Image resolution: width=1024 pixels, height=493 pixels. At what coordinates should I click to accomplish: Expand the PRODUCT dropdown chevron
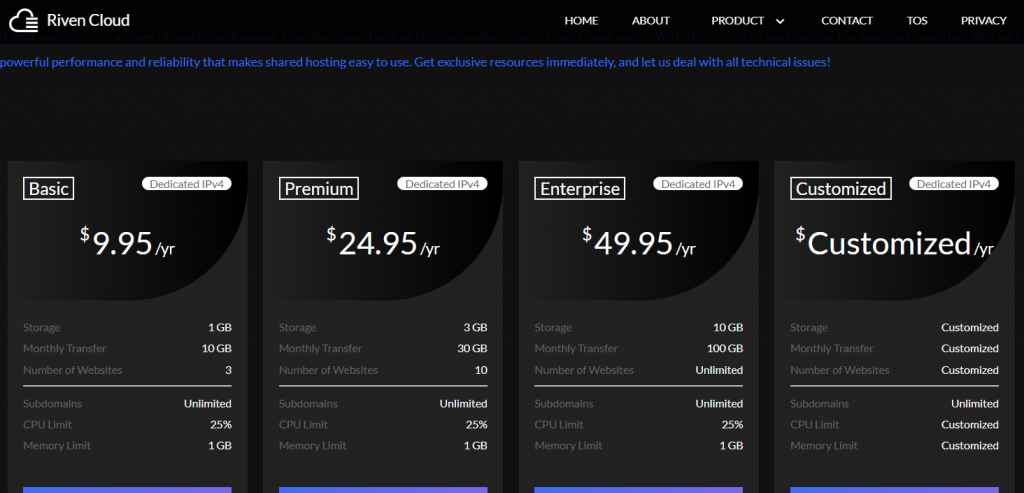pos(780,21)
